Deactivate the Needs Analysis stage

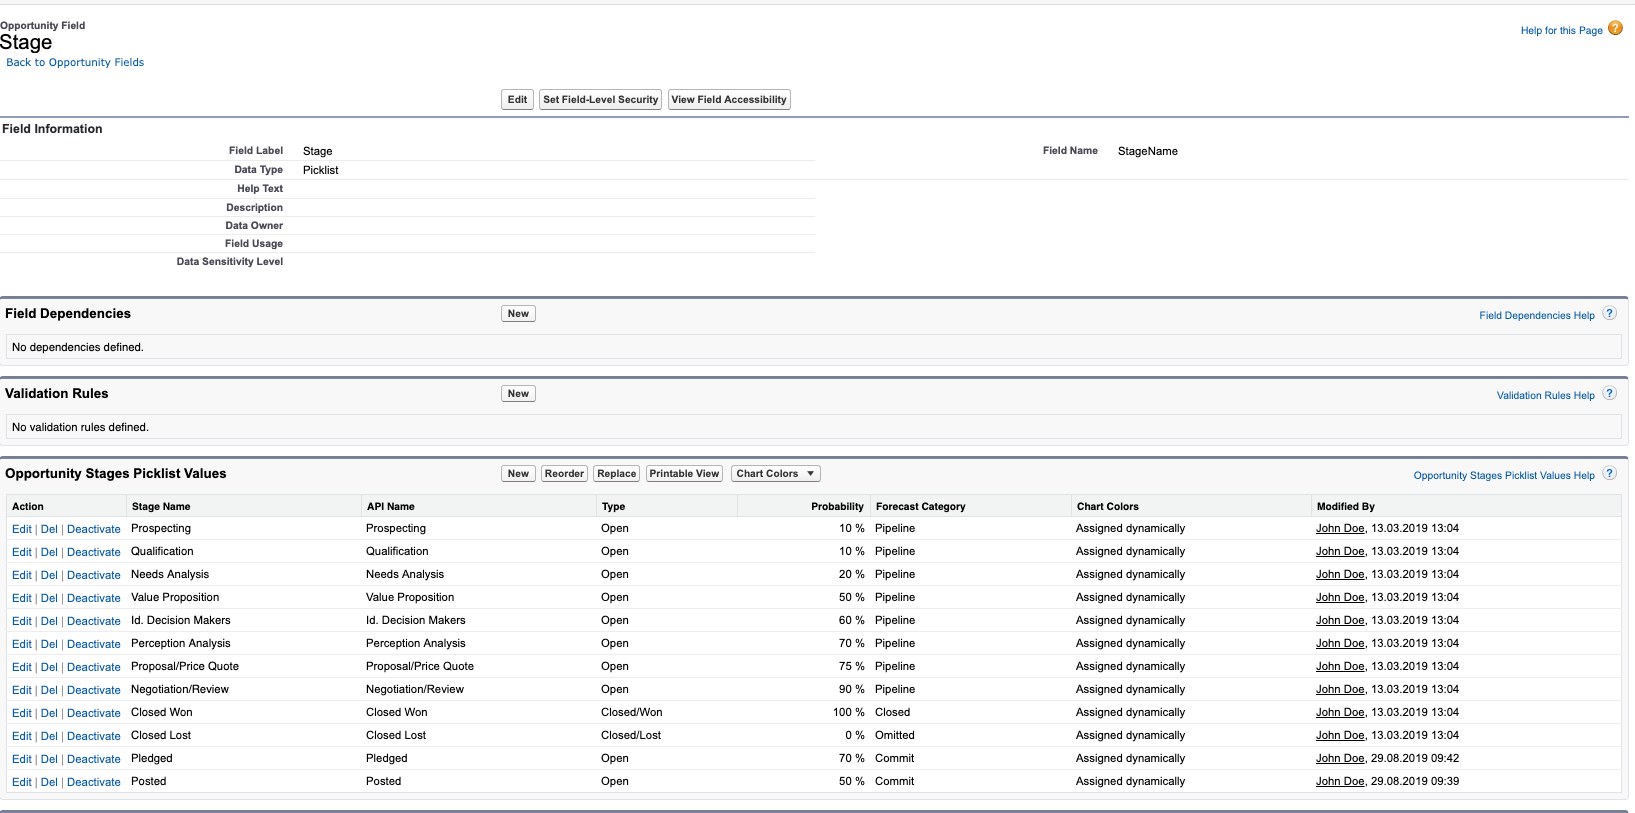[94, 575]
